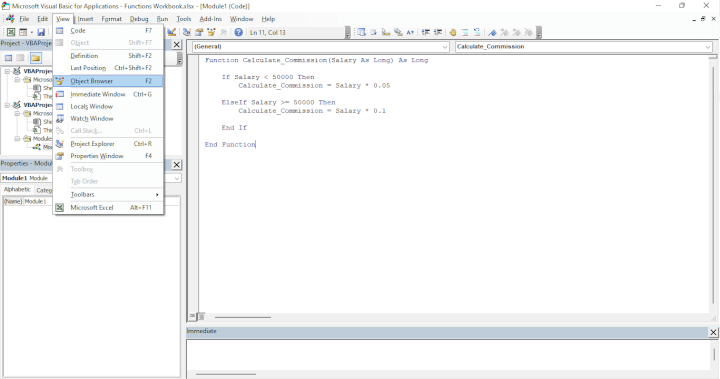Click the Insert UserForm toolbar icon

pyautogui.click(x=22, y=32)
